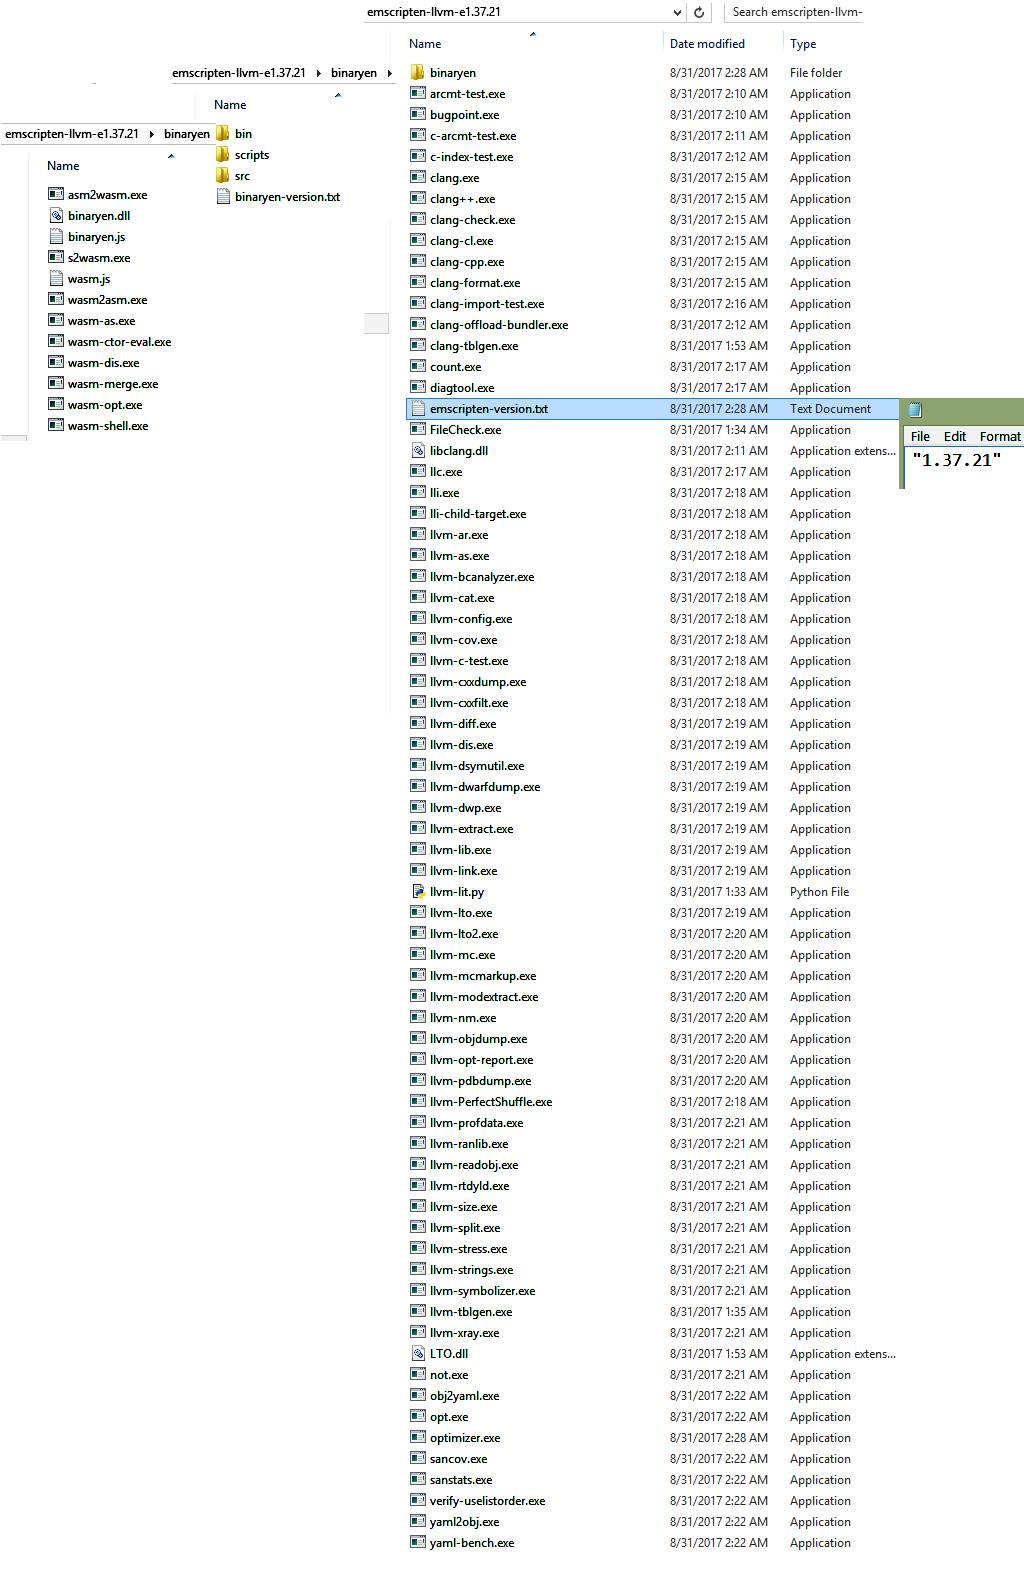Select wasm-ctor-eval.exe in left window
1024x1572 pixels.
pos(119,342)
